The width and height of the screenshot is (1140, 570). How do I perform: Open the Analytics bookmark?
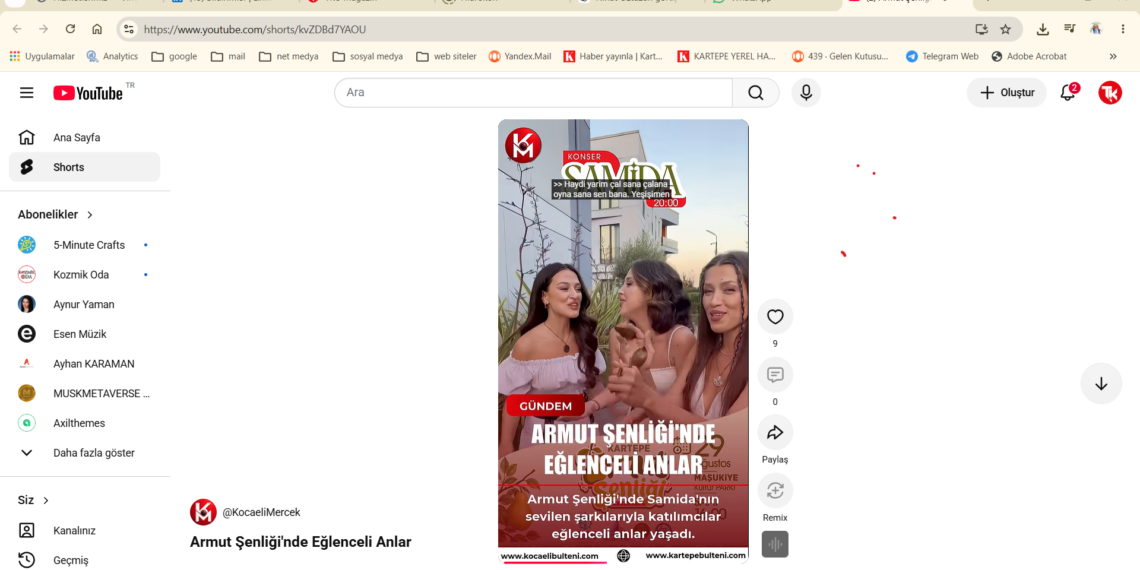point(112,56)
